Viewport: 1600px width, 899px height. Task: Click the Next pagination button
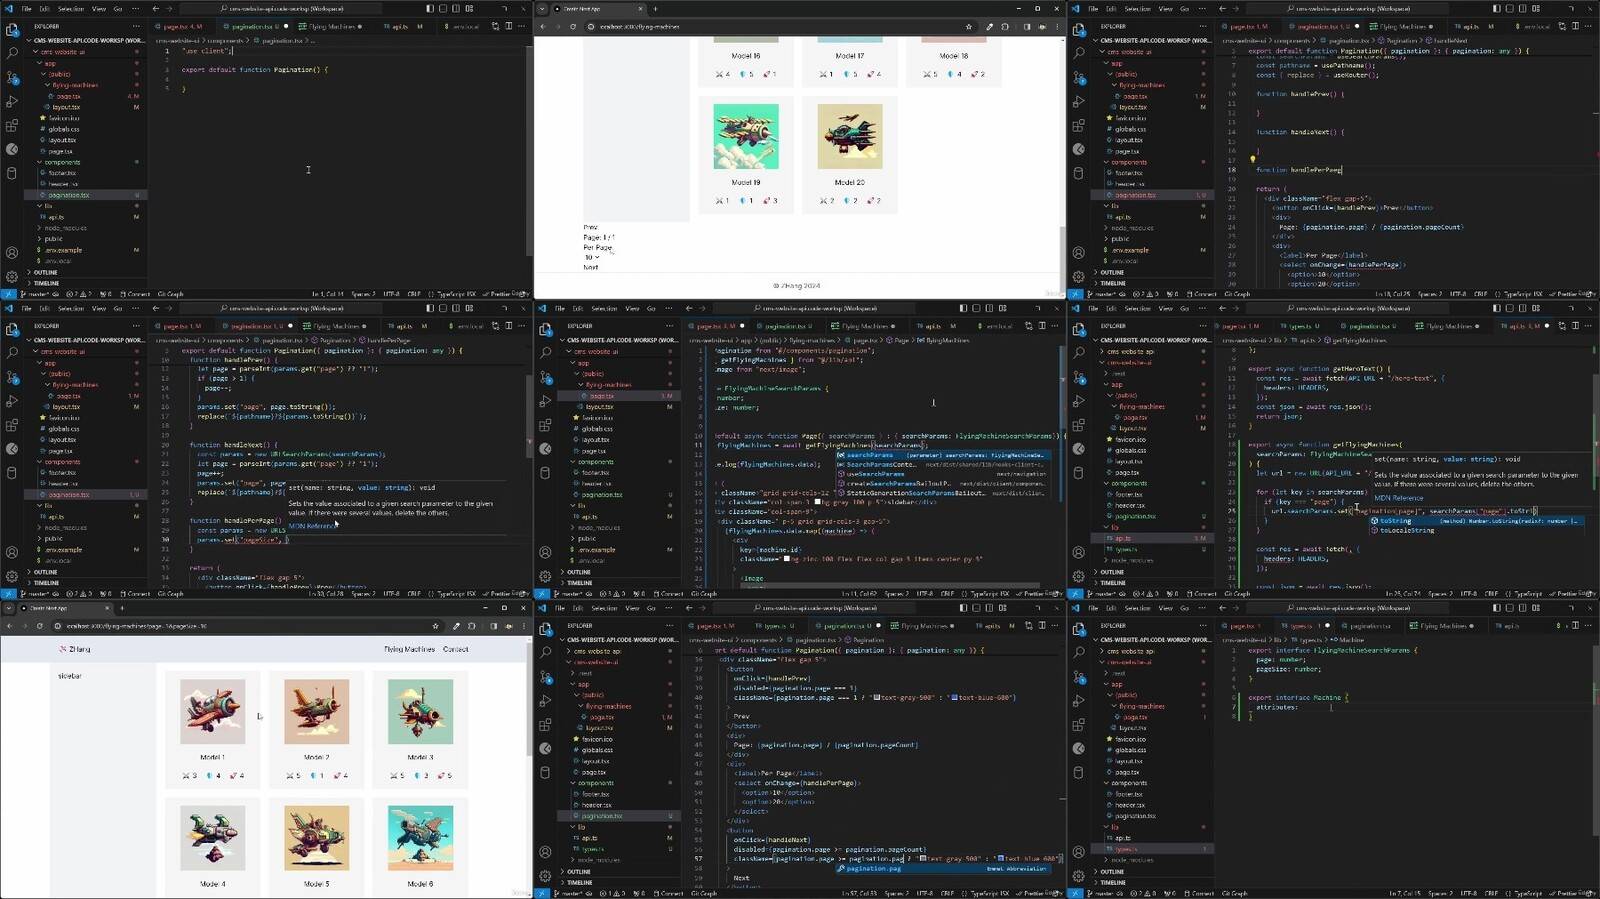(x=590, y=267)
